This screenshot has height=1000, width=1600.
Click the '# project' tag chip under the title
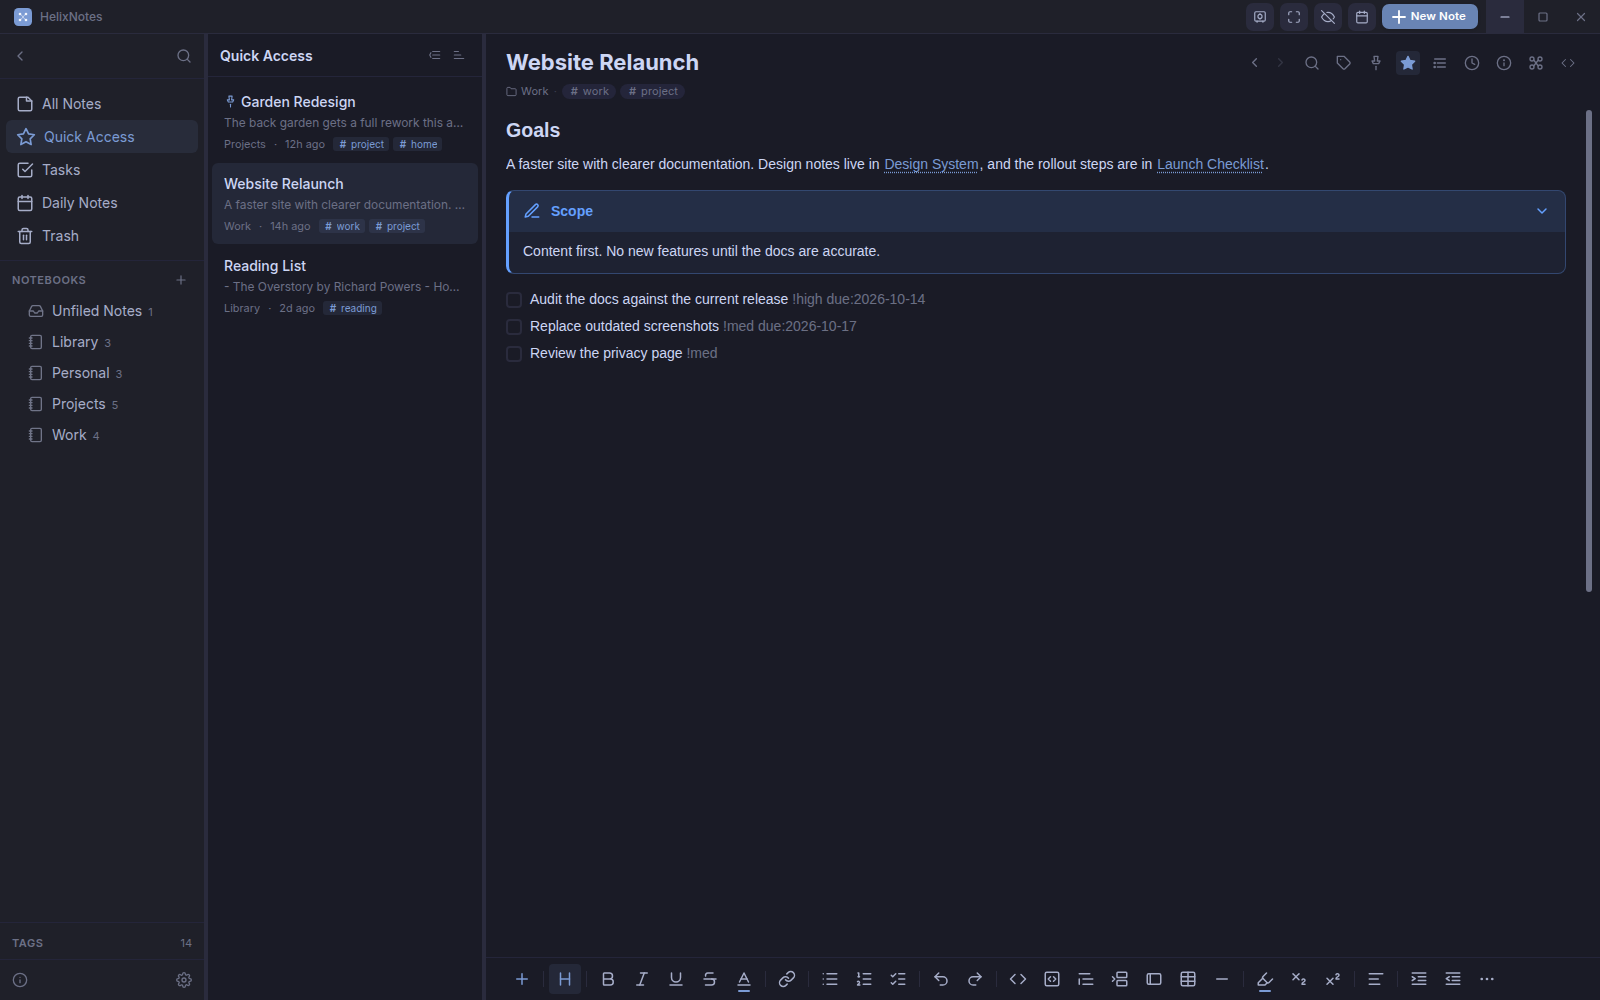pyautogui.click(x=653, y=91)
